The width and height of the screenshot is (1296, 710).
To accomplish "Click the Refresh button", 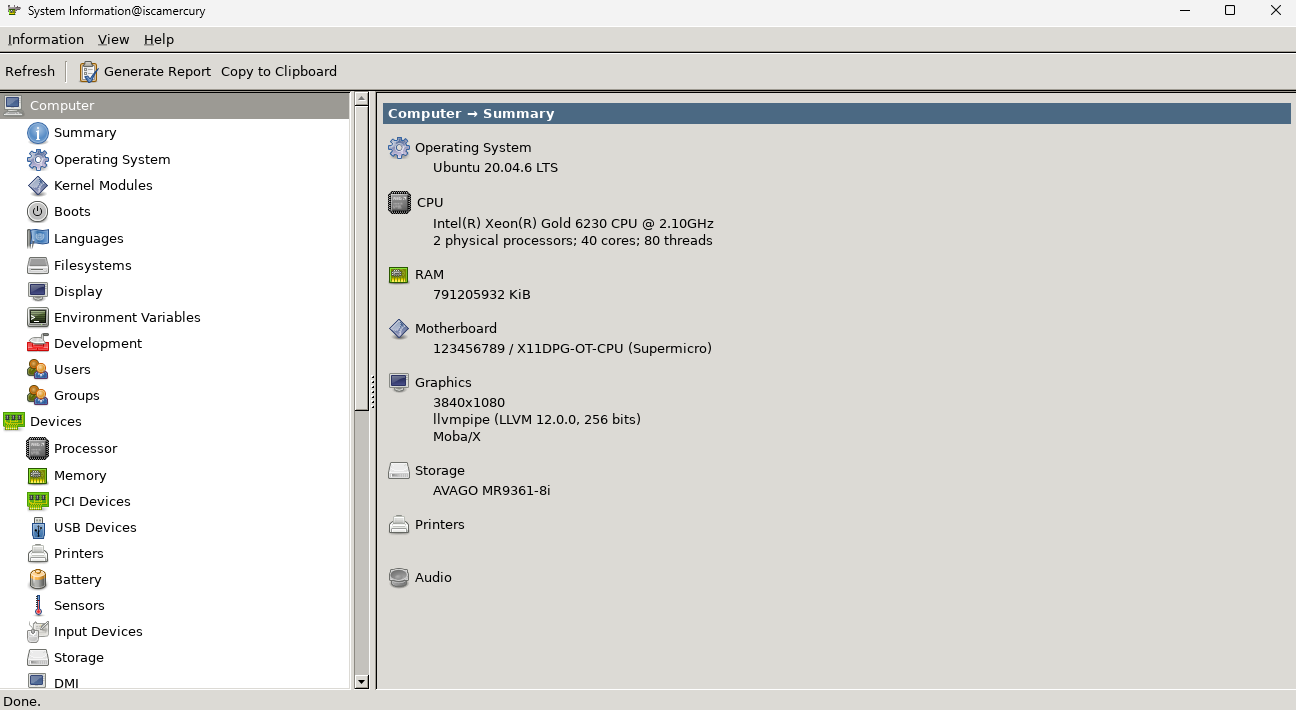I will pos(30,71).
